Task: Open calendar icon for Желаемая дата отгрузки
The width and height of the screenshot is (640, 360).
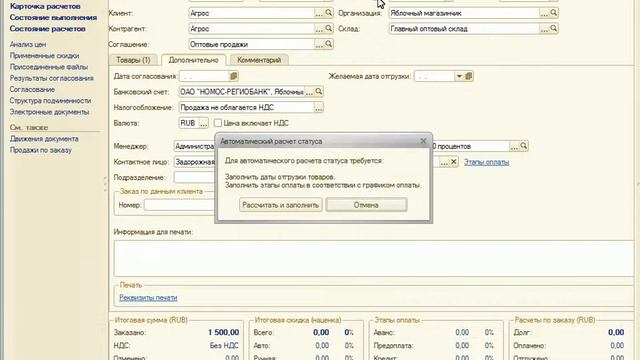Action: tap(469, 76)
